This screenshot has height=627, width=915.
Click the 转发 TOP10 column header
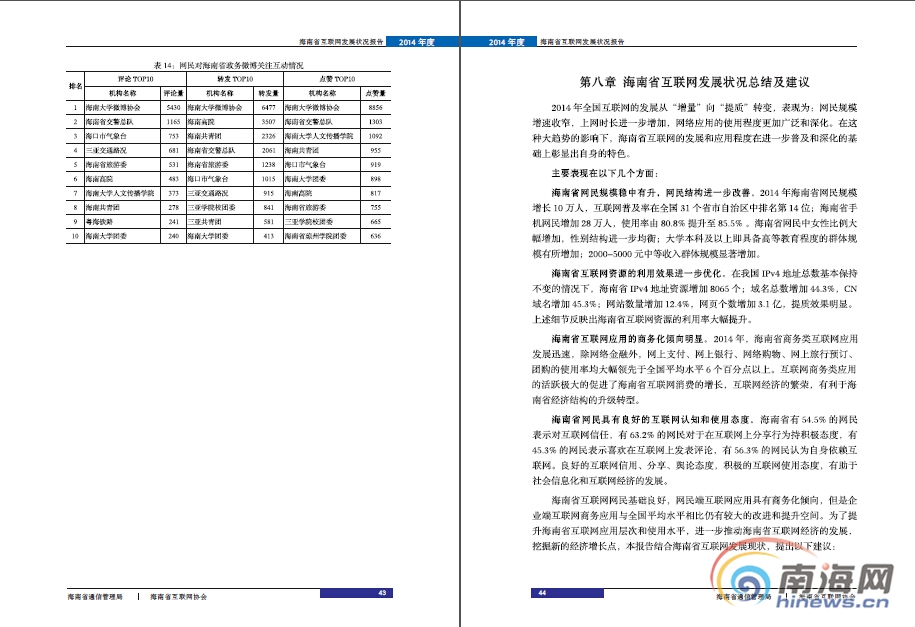click(234, 78)
